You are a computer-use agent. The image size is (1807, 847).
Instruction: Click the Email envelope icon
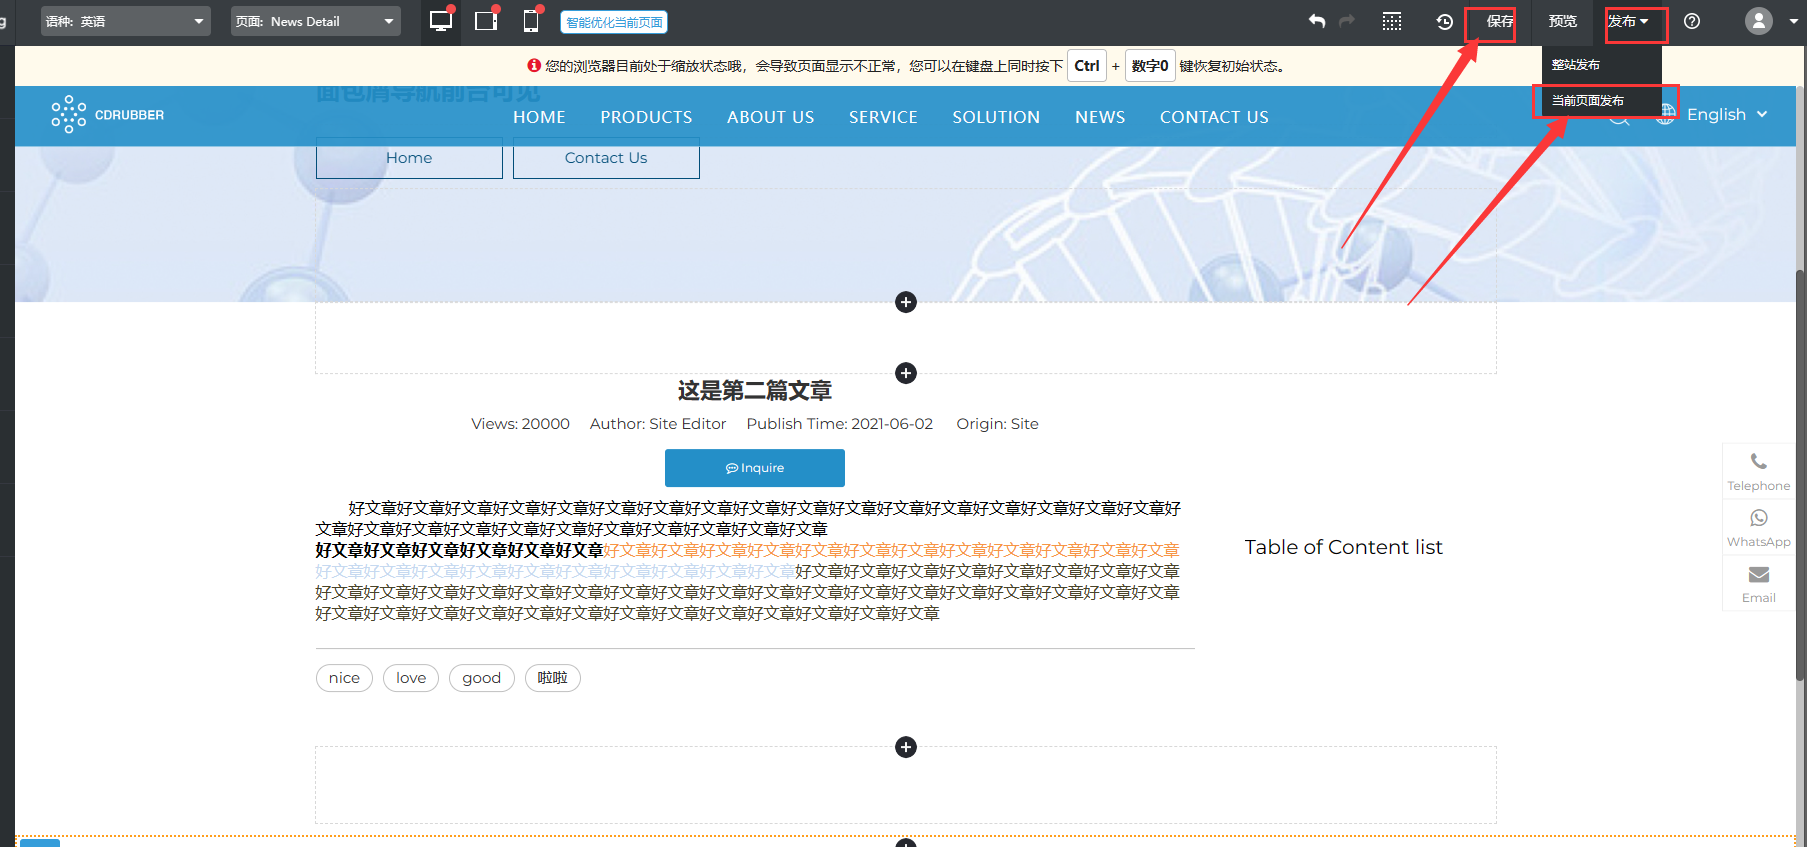coord(1758,574)
